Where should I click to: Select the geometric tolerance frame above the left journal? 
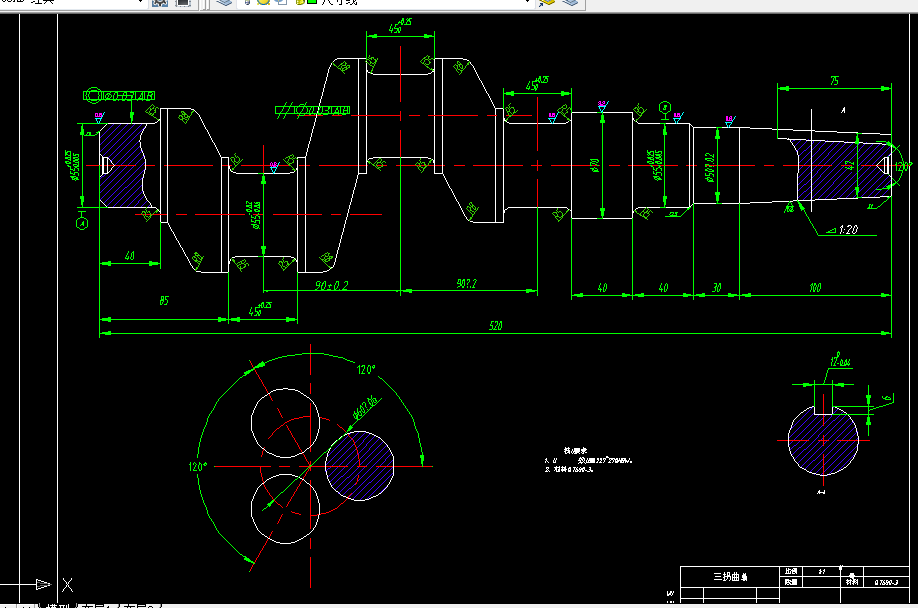120,95
